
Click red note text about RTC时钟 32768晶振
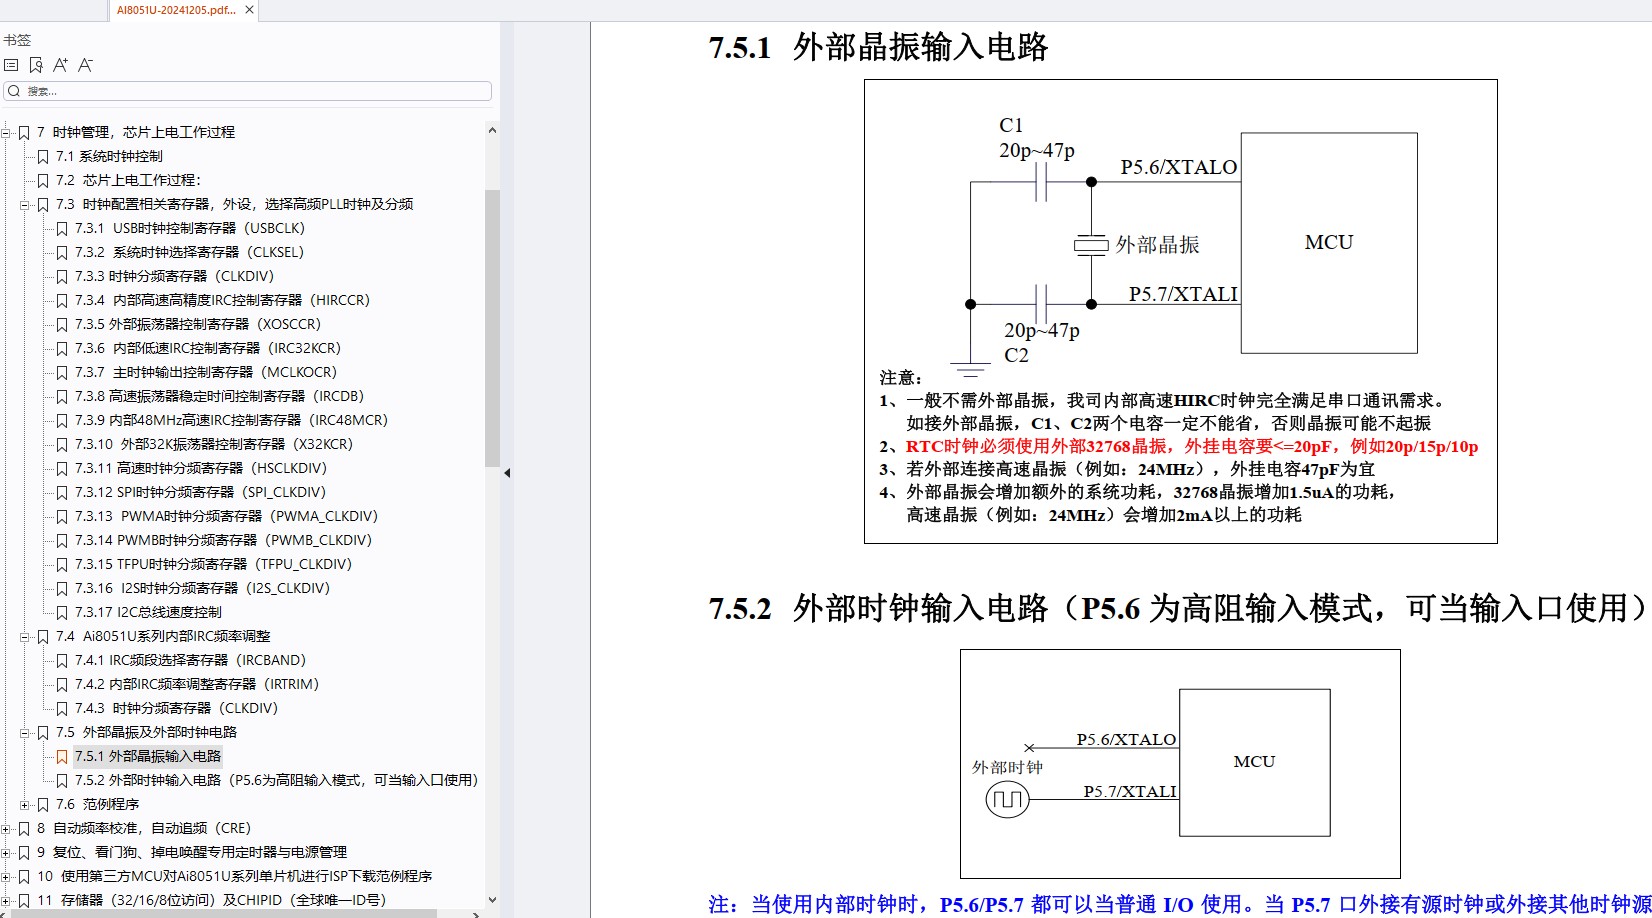tap(1191, 446)
